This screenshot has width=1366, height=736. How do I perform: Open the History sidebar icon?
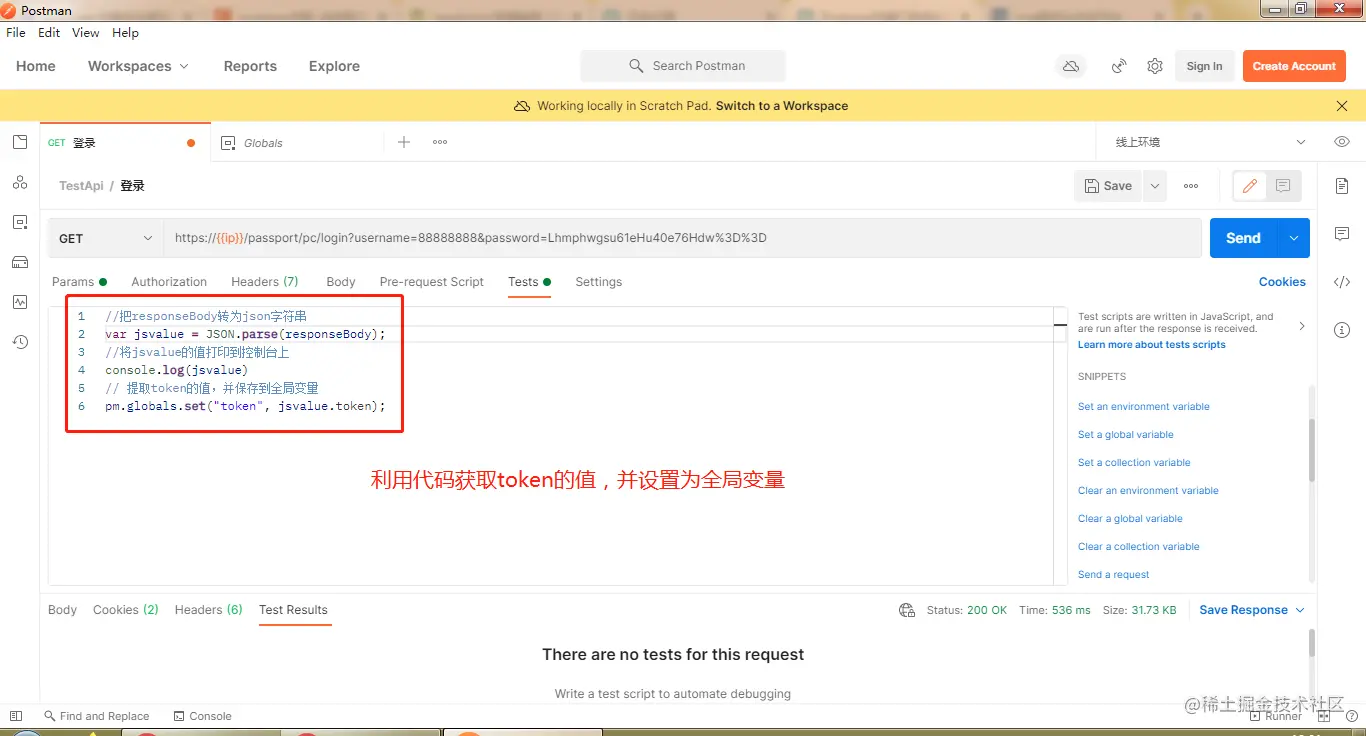tap(20, 342)
